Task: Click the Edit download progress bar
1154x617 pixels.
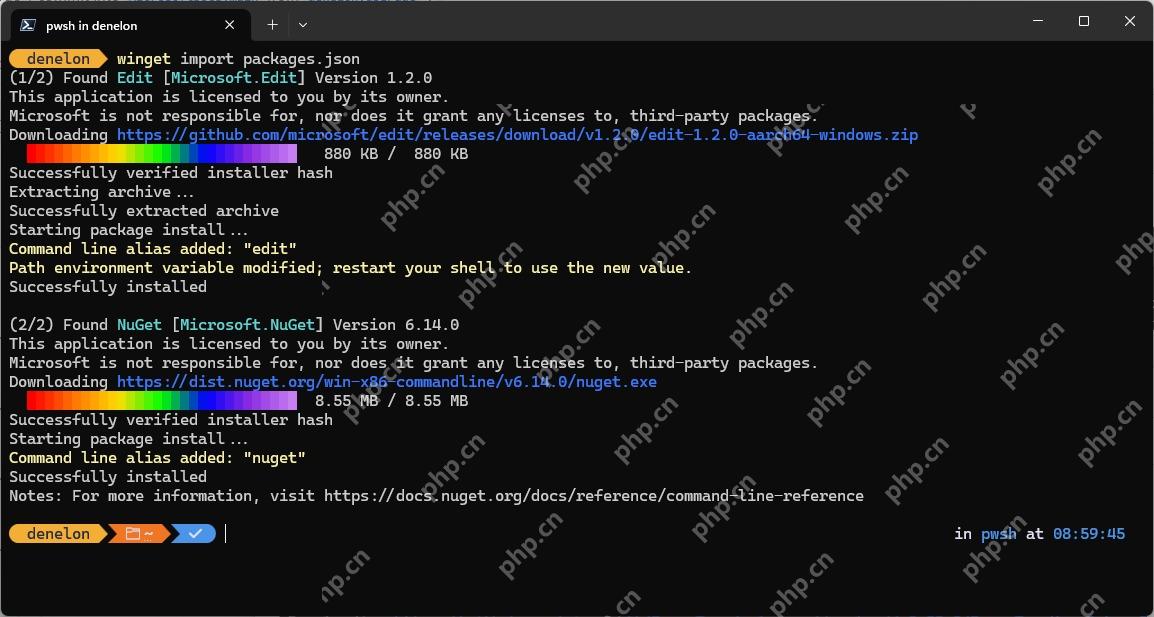Action: pos(162,153)
